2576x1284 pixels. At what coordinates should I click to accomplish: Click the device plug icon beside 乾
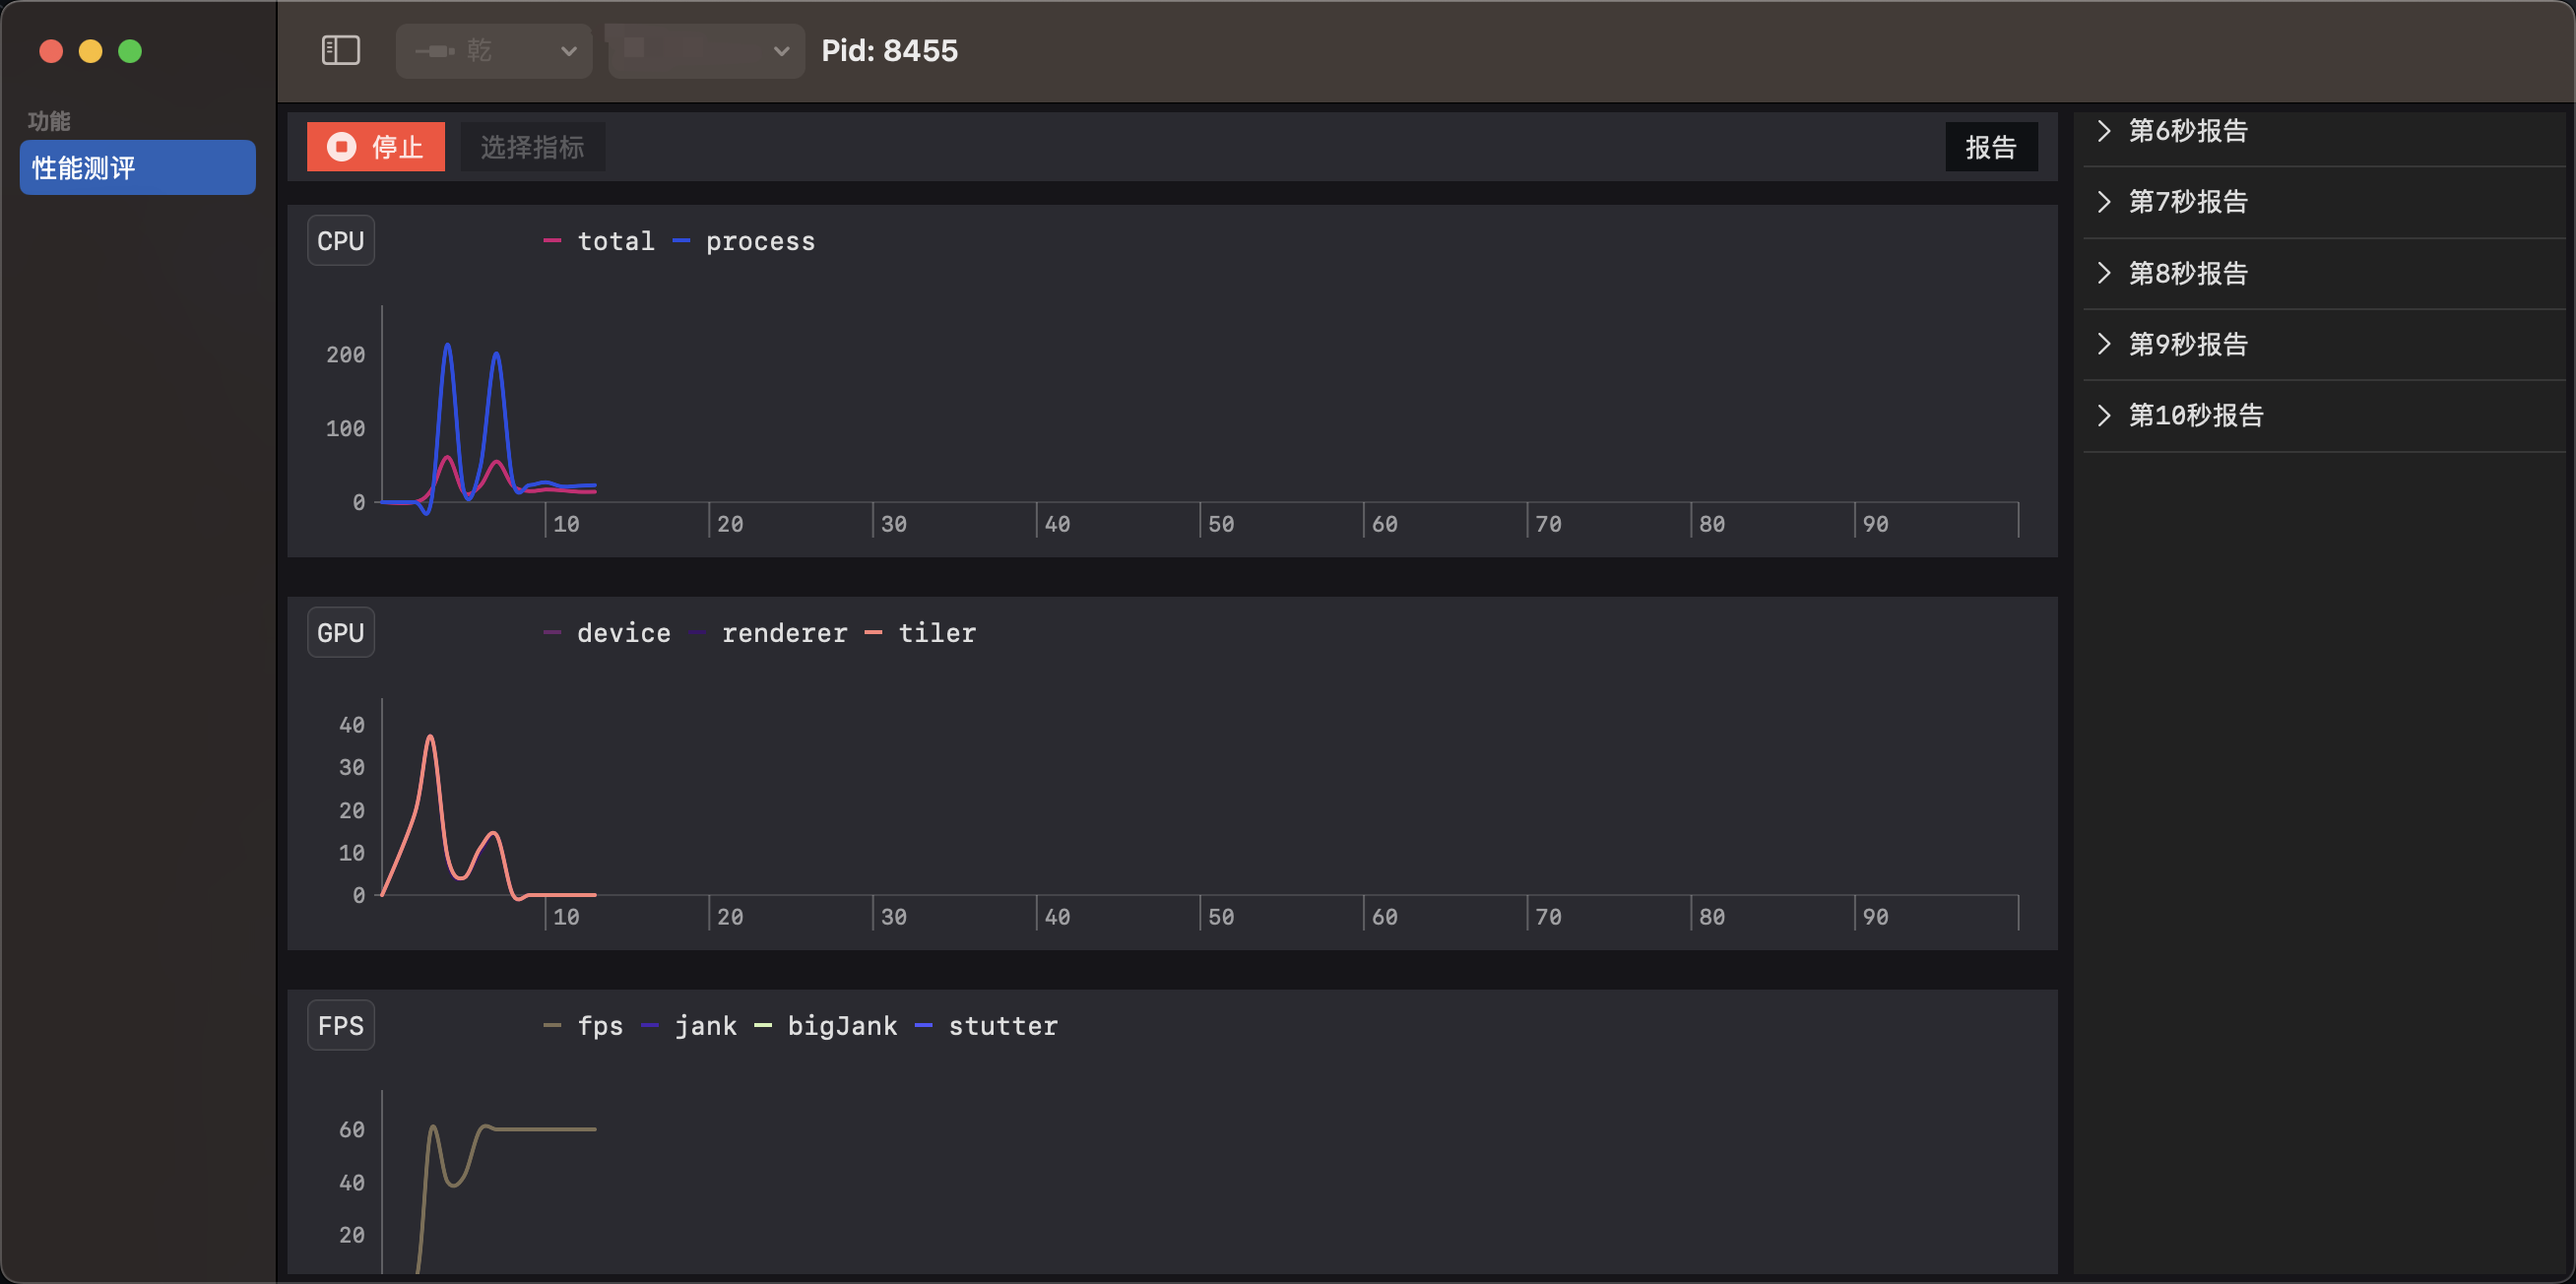click(434, 51)
